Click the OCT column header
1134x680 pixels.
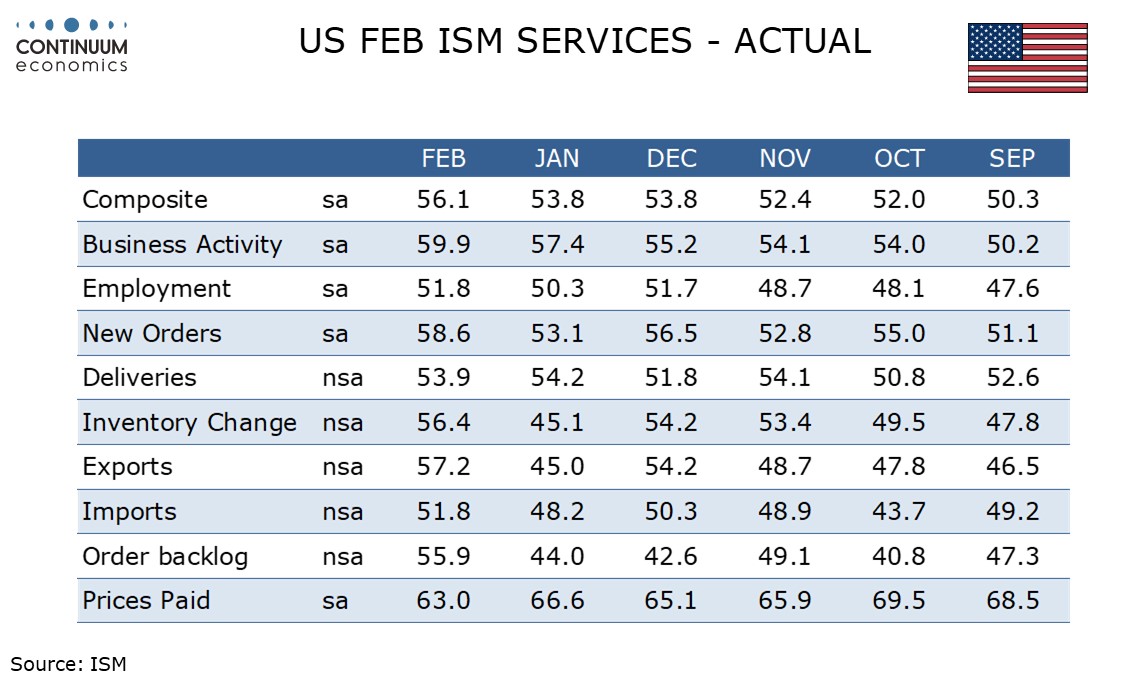point(899,159)
